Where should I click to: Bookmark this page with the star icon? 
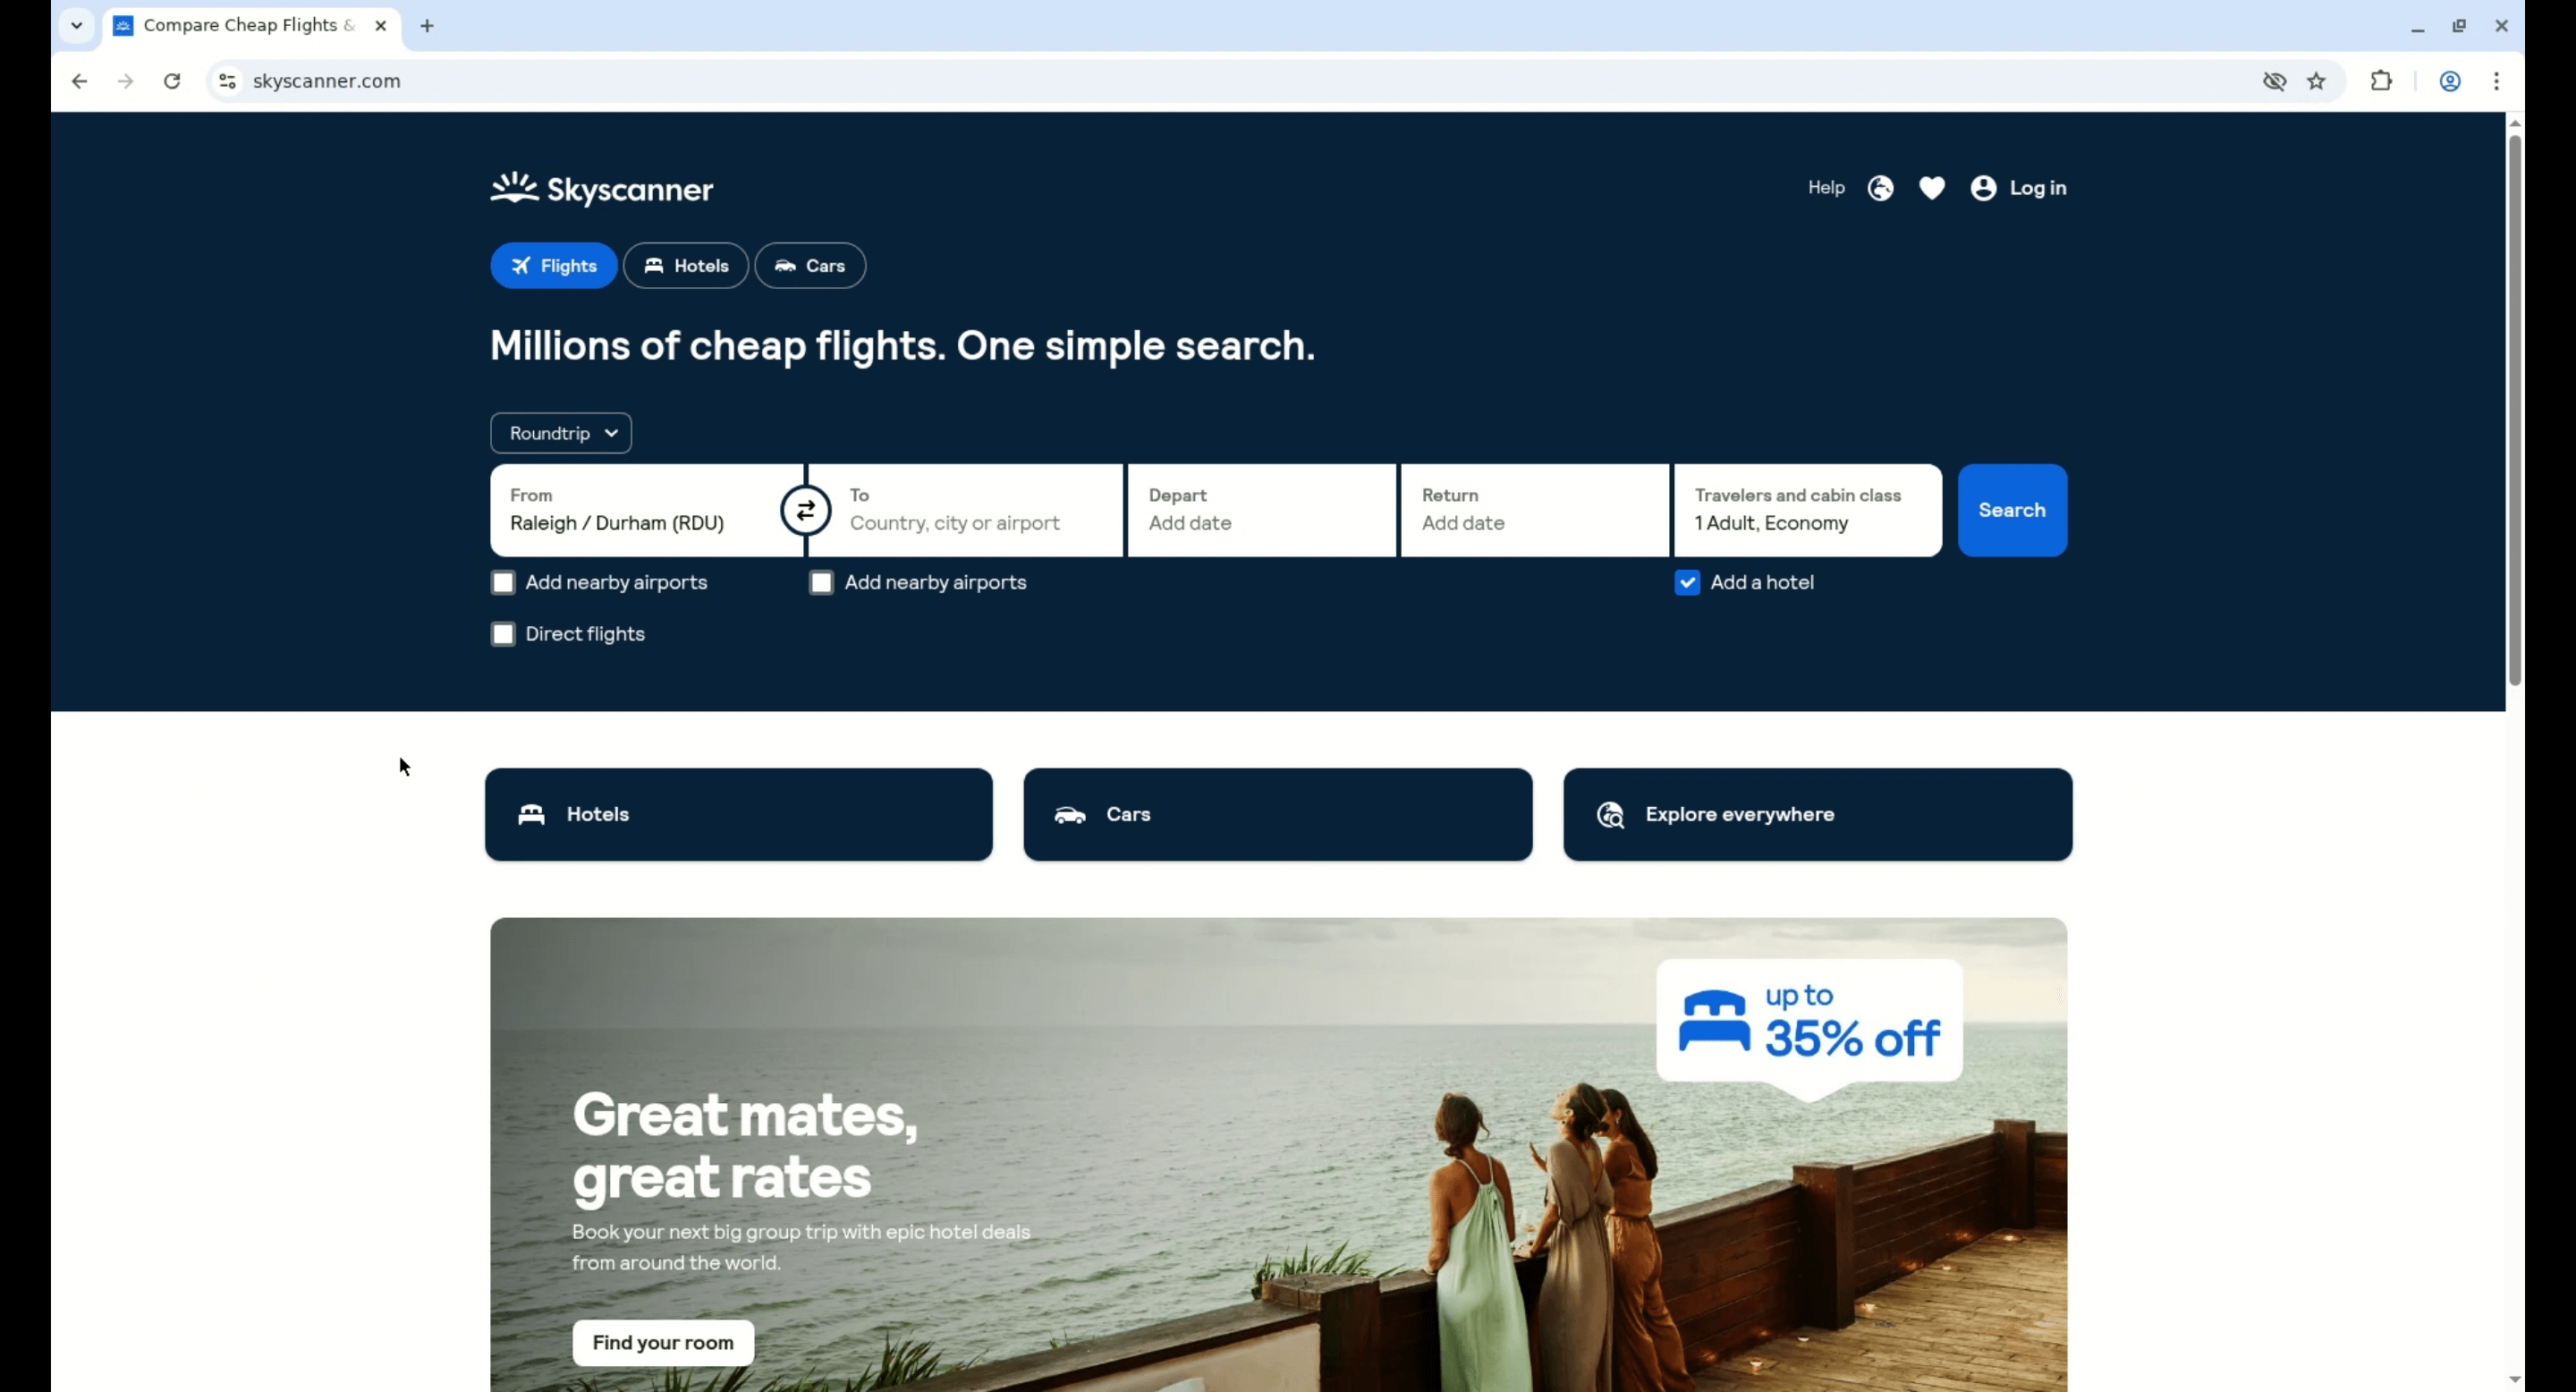tap(2316, 81)
